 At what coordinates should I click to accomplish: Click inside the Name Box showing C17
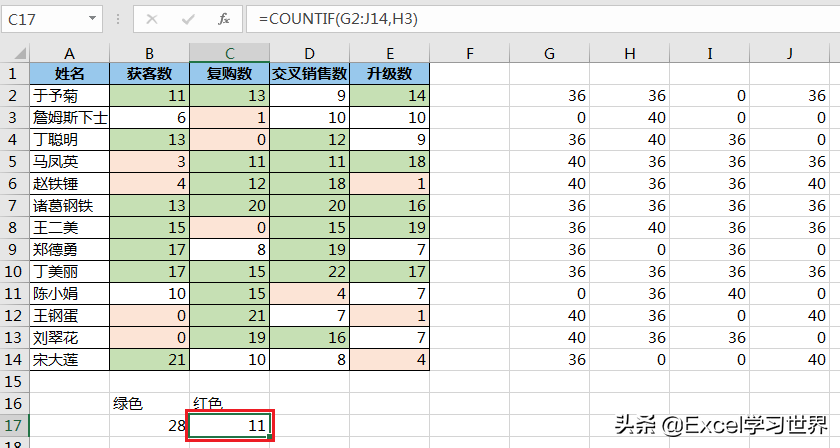click(x=40, y=19)
